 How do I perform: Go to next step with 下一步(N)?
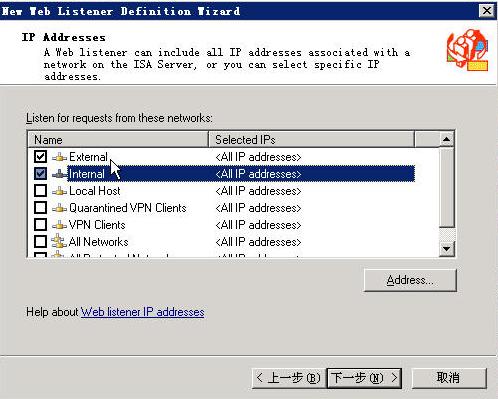click(x=364, y=378)
